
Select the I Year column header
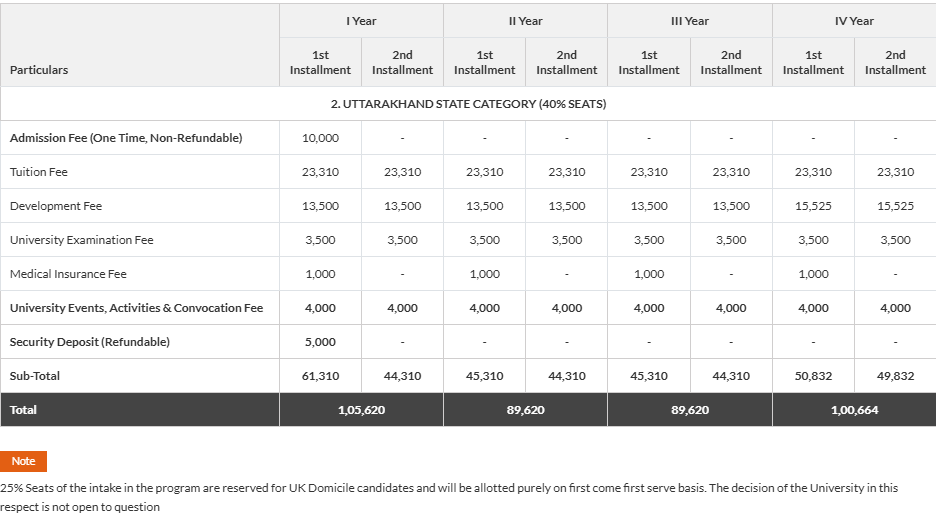(361, 21)
